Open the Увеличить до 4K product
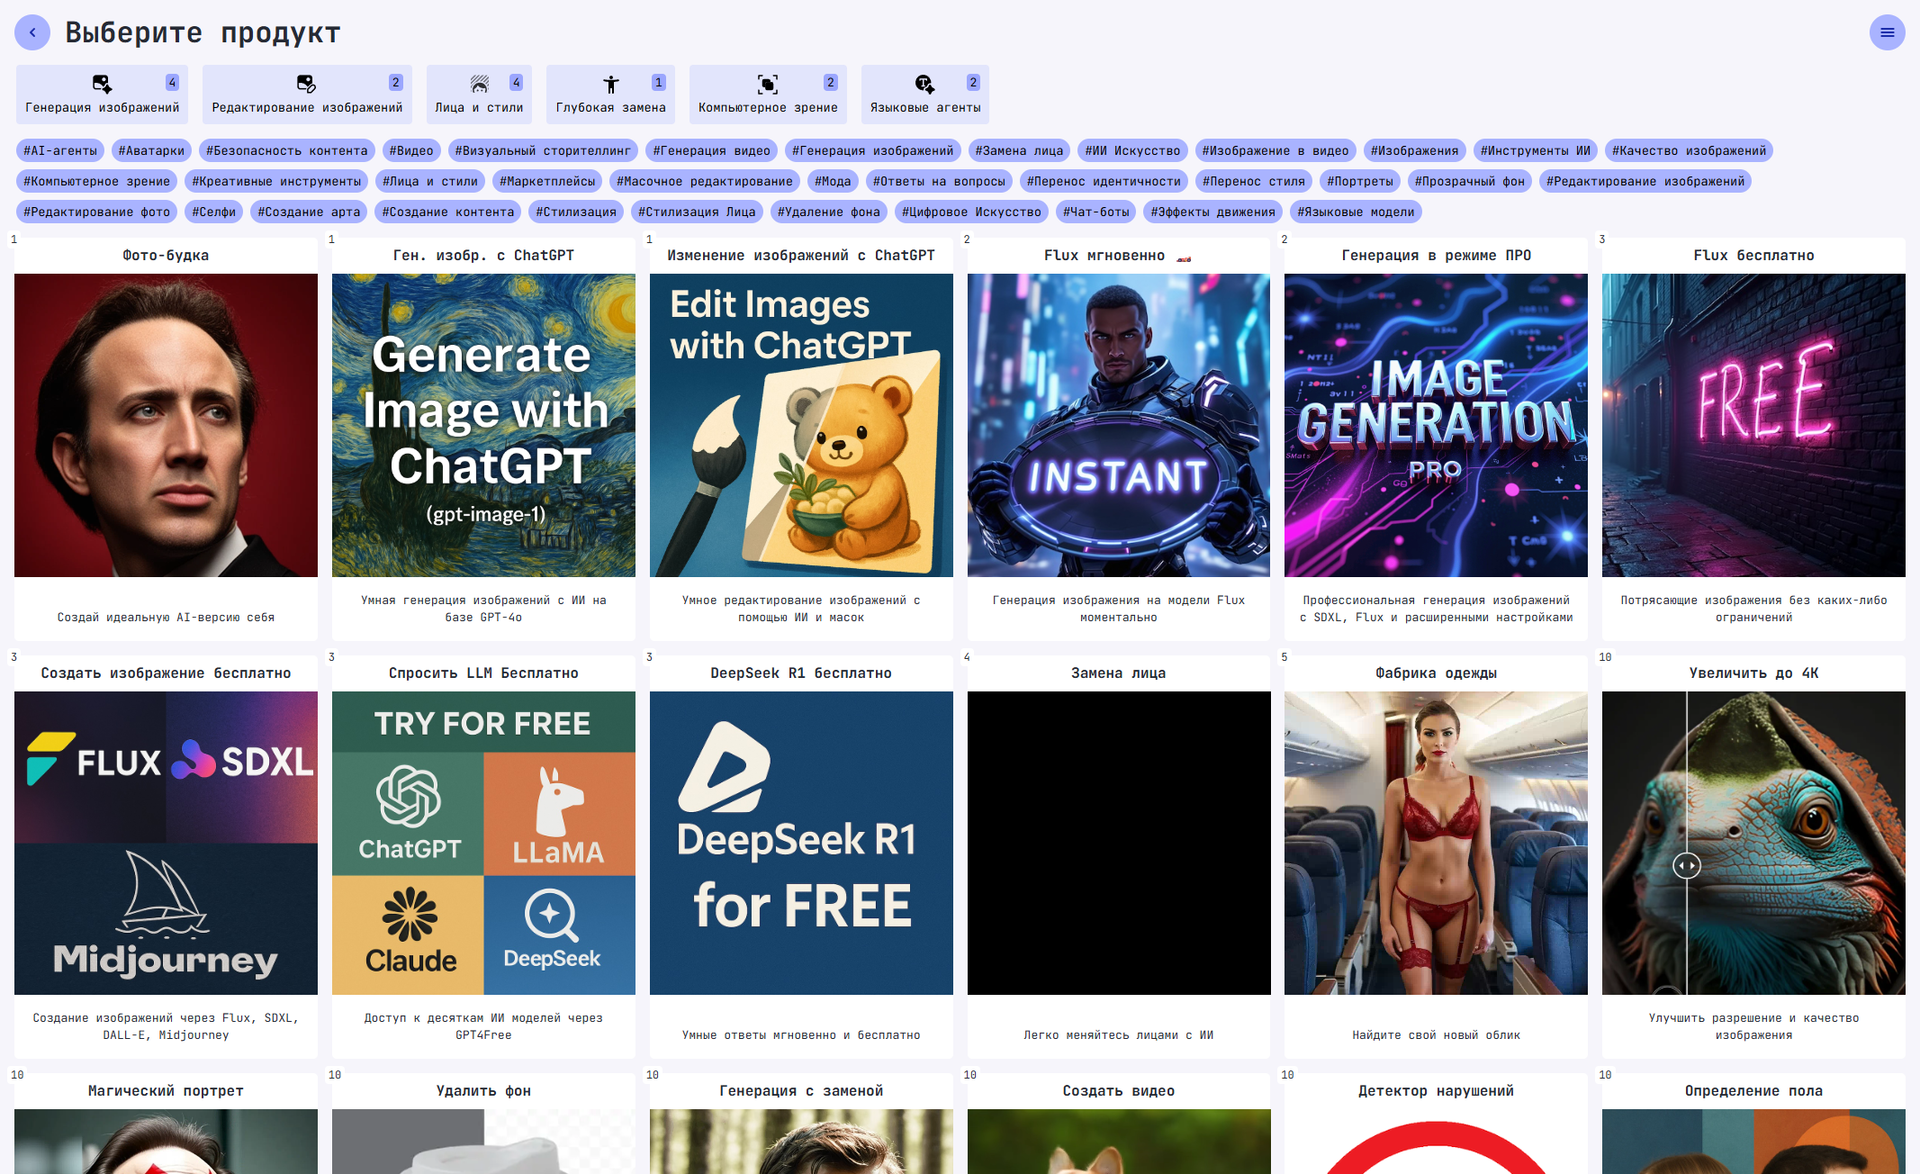Image resolution: width=1920 pixels, height=1174 pixels. (1753, 857)
